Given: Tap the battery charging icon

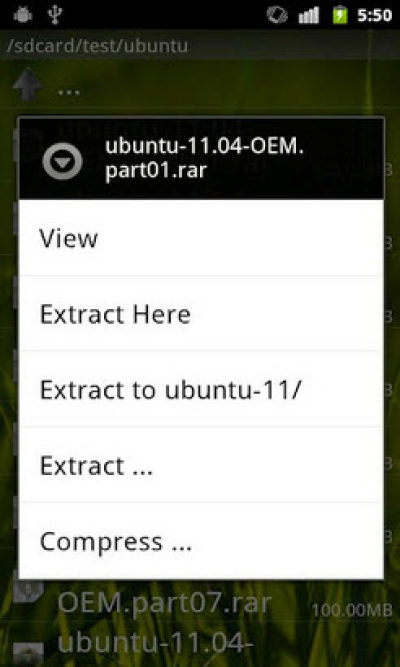Looking at the screenshot, I should click(340, 15).
